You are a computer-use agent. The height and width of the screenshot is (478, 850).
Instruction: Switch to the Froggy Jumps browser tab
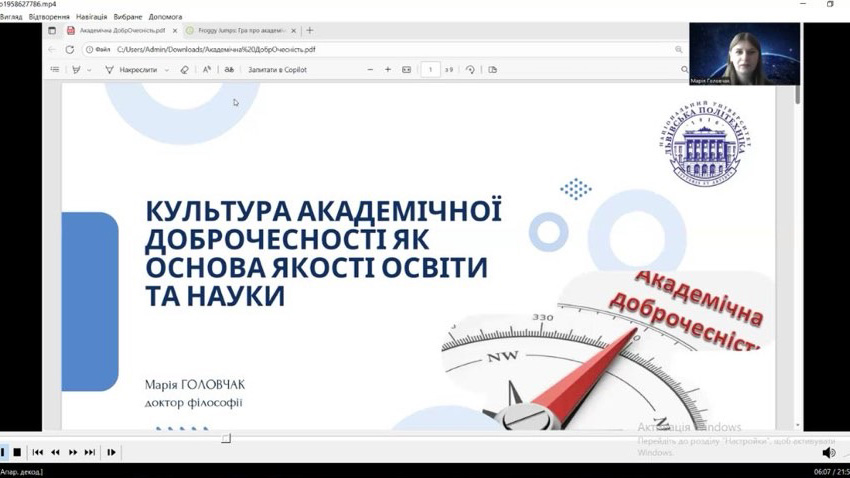241,30
